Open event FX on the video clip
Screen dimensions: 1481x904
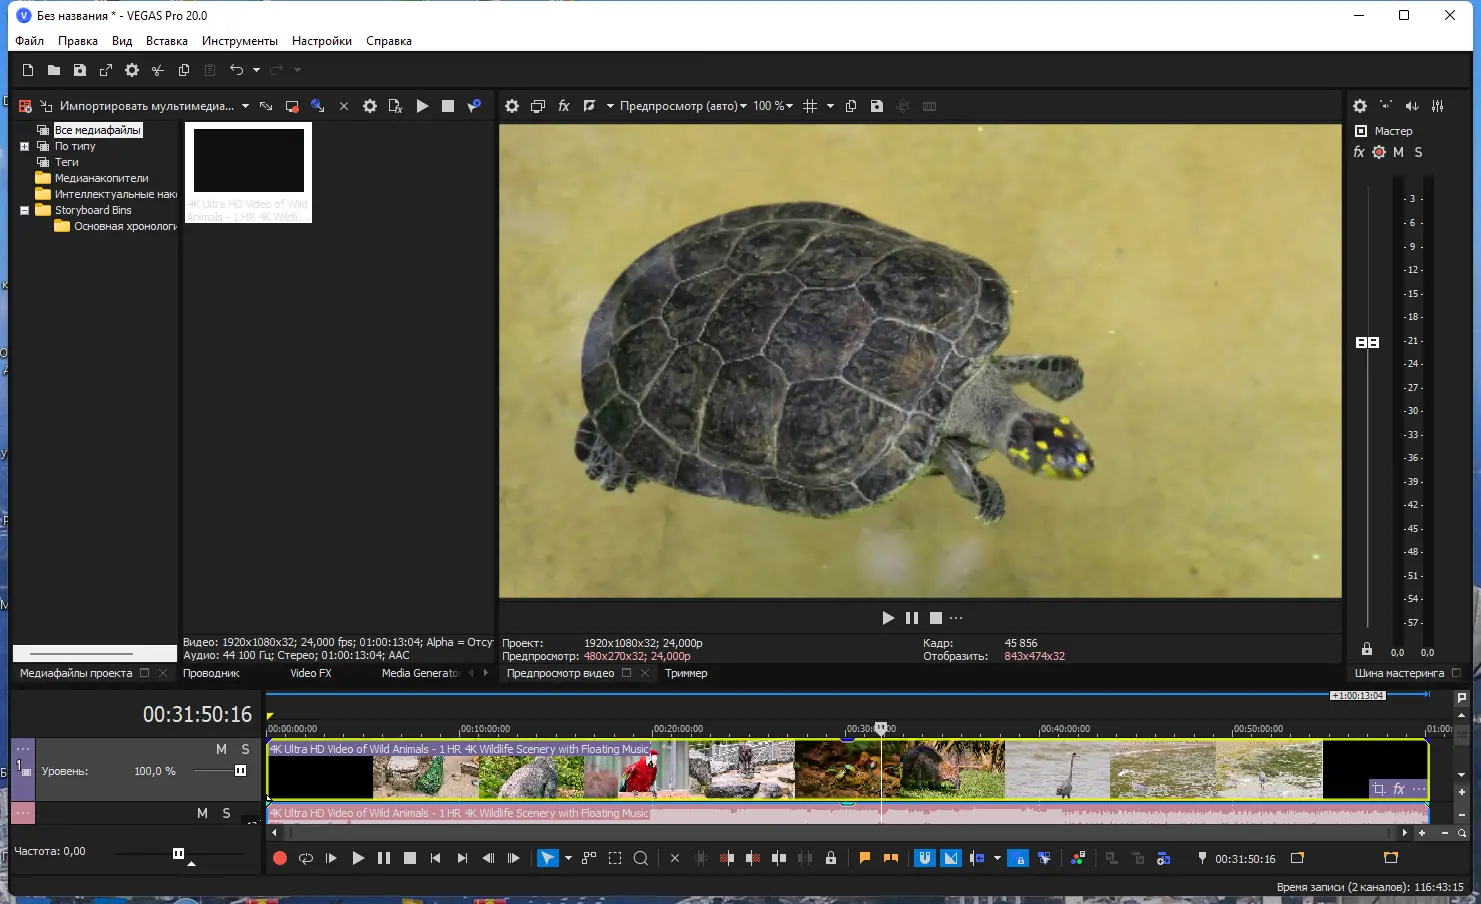coord(1399,789)
